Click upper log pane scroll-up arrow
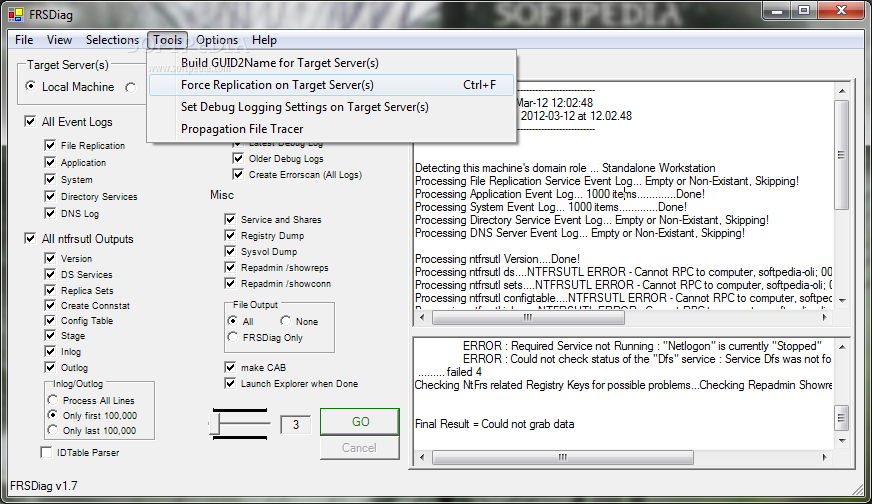 [x=842, y=91]
